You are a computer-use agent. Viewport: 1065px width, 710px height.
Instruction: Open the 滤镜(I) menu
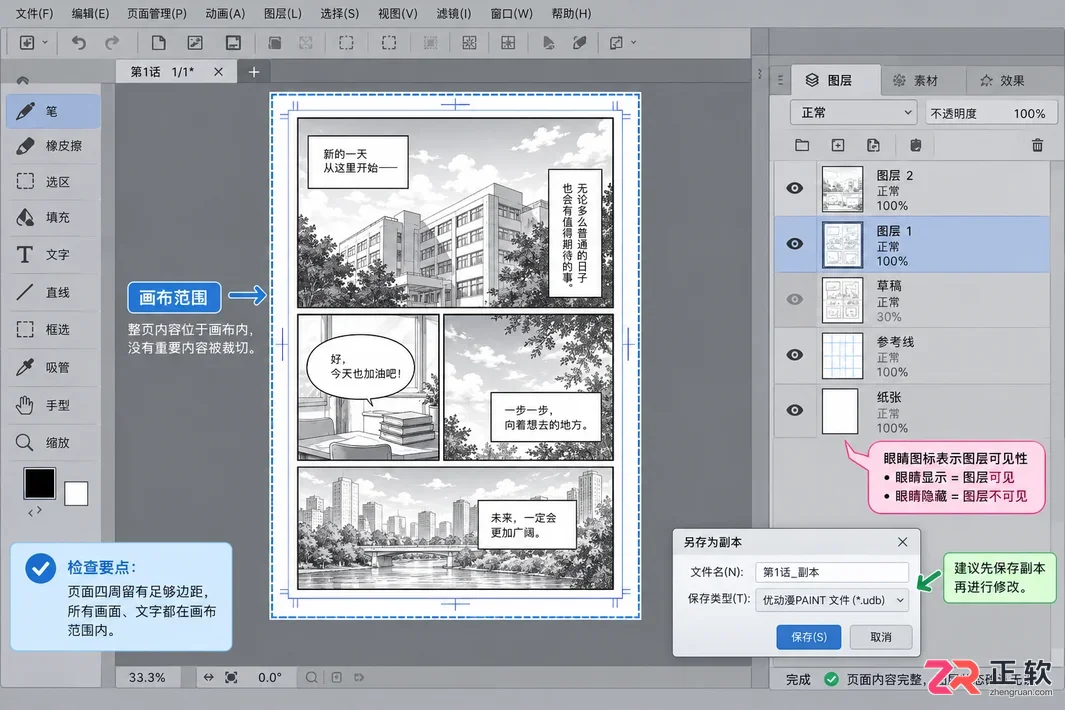(x=453, y=13)
